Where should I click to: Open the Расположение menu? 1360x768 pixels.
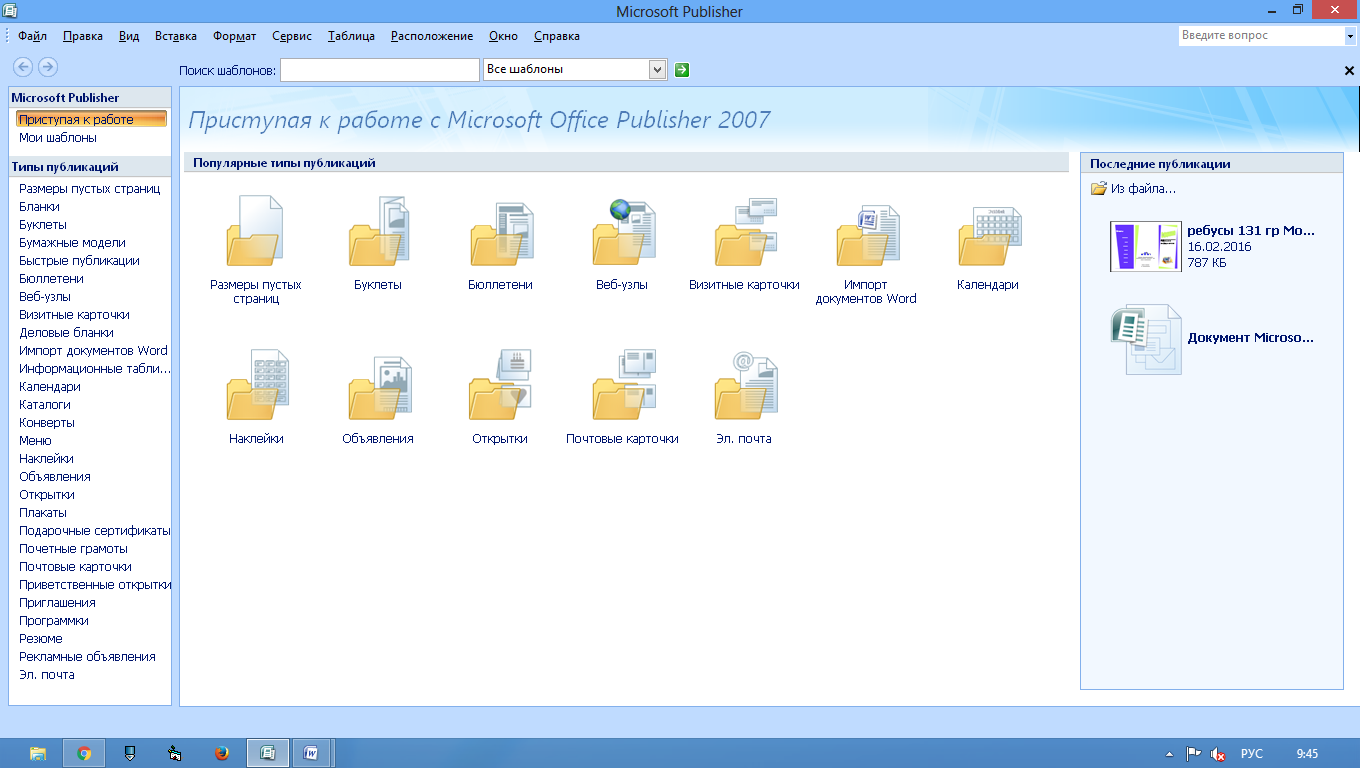point(432,36)
